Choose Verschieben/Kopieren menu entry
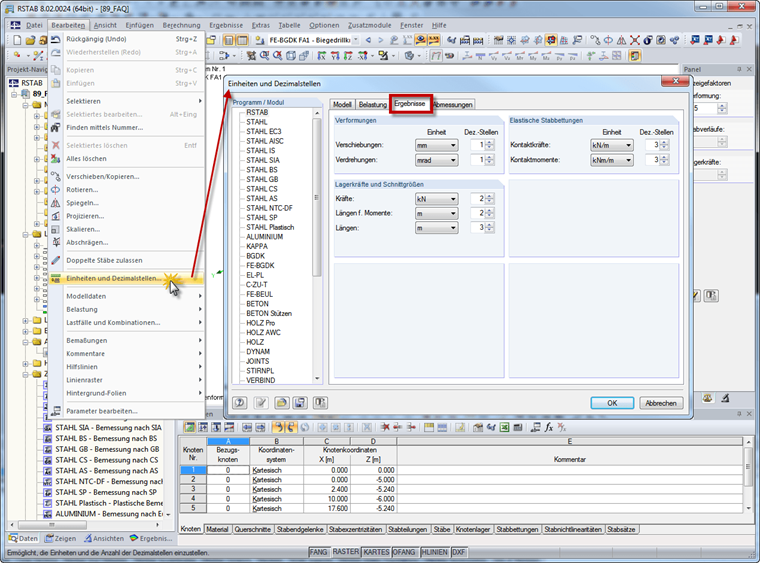This screenshot has height=563, width=760. 126,176
